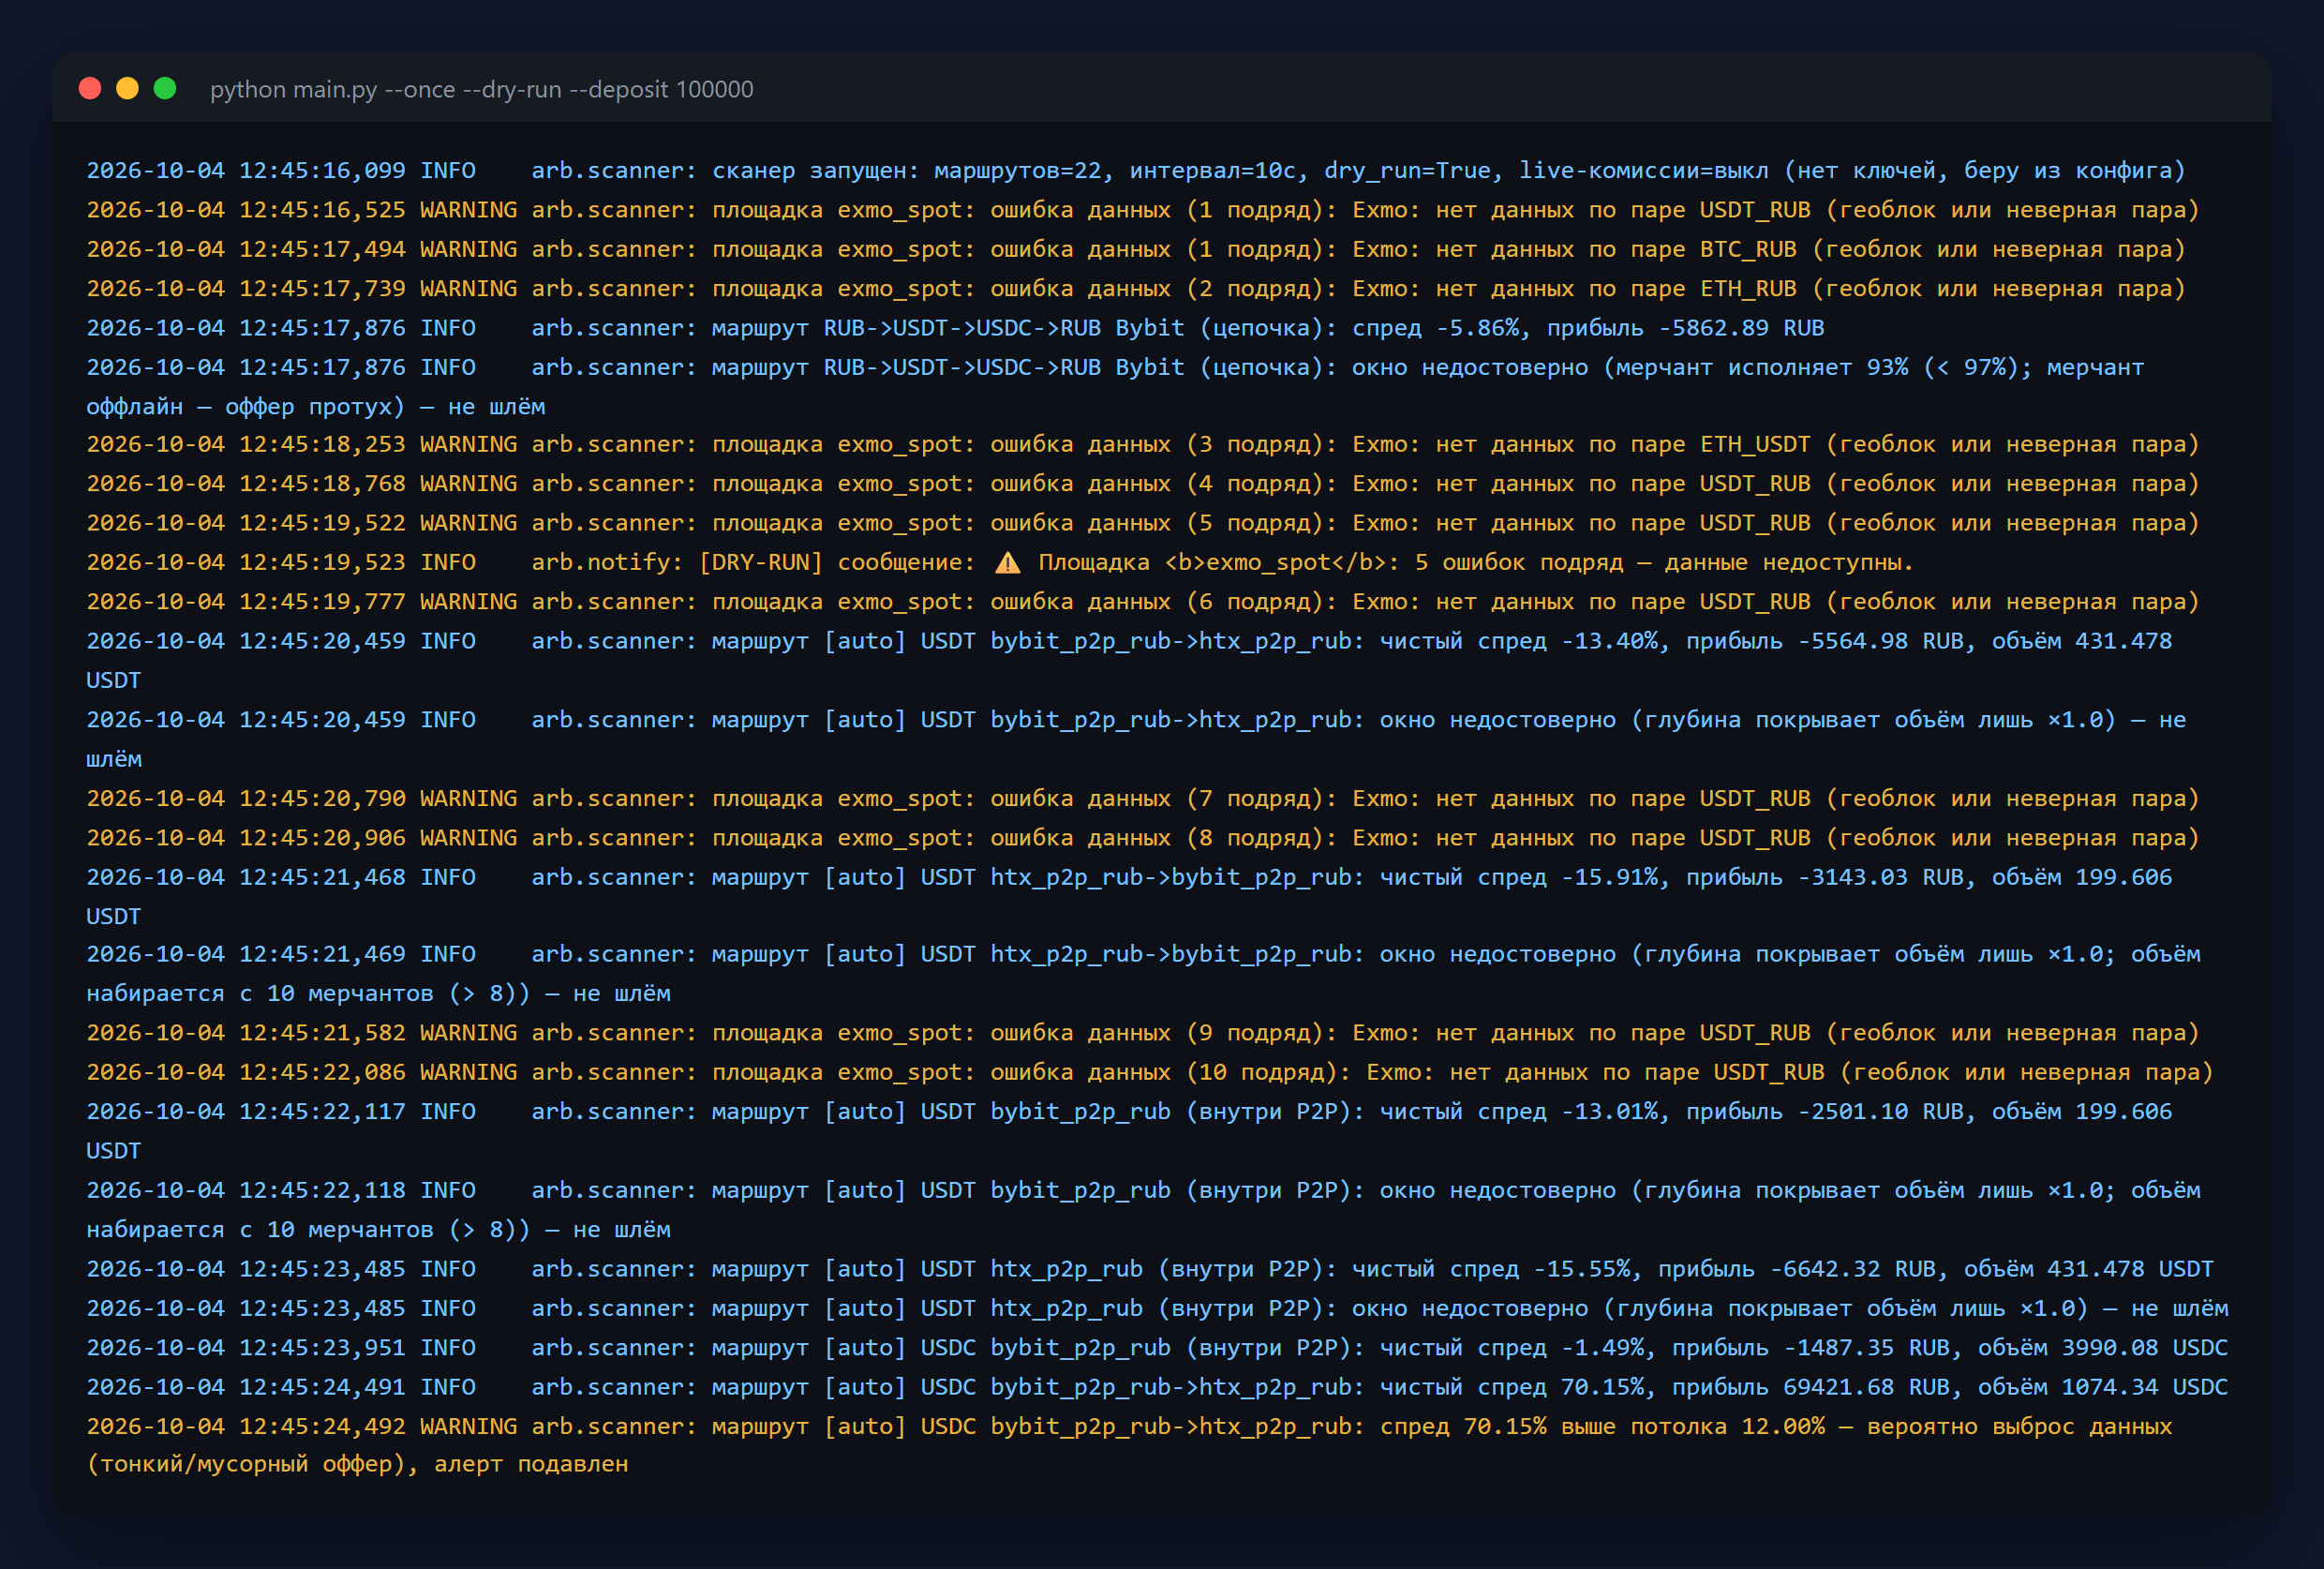The width and height of the screenshot is (2324, 1569).
Task: Click the yellow minimize window dot
Action: click(127, 88)
